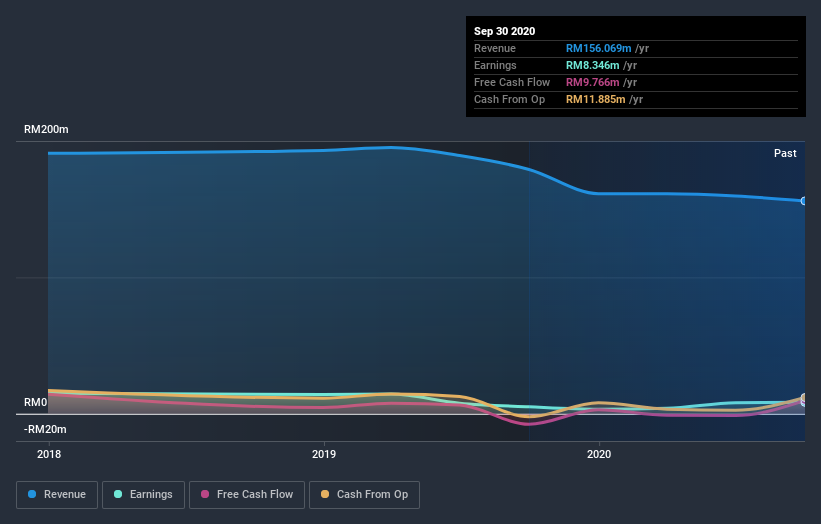
Task: Click the RM9.766m free cash flow value
Action: 593,82
